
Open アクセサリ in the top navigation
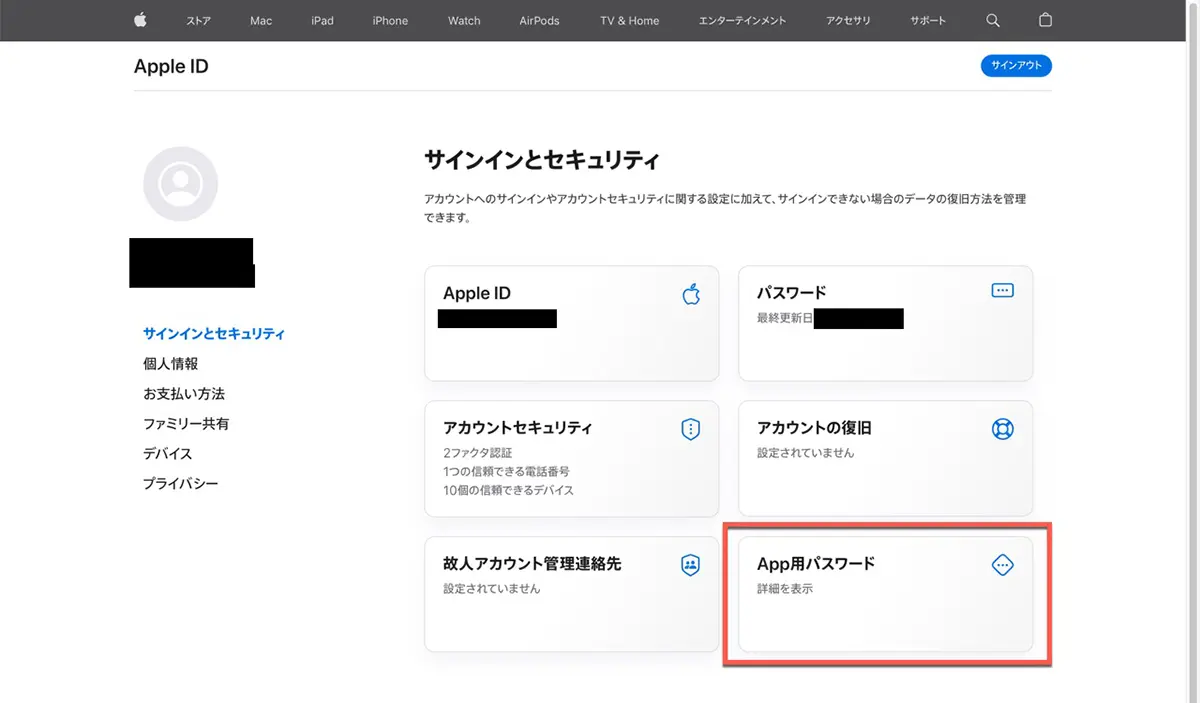848,21
